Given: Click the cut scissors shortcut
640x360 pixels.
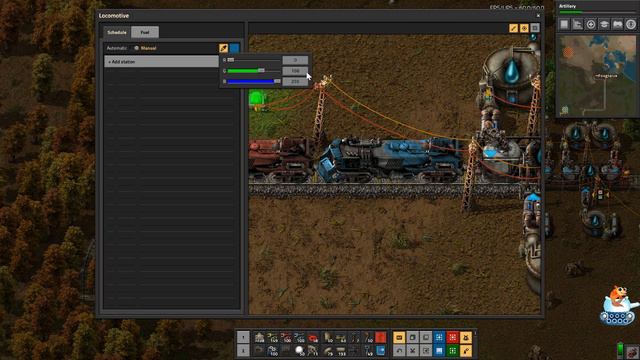Looking at the screenshot, I should 412,351.
